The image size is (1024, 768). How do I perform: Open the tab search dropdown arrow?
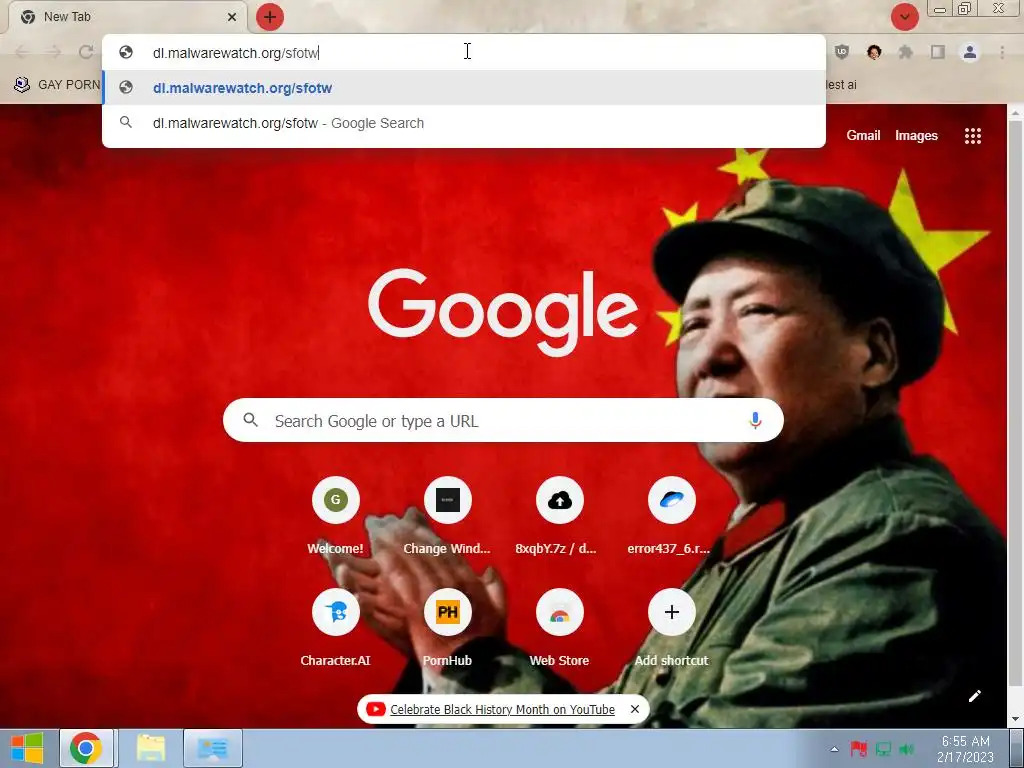(x=904, y=17)
